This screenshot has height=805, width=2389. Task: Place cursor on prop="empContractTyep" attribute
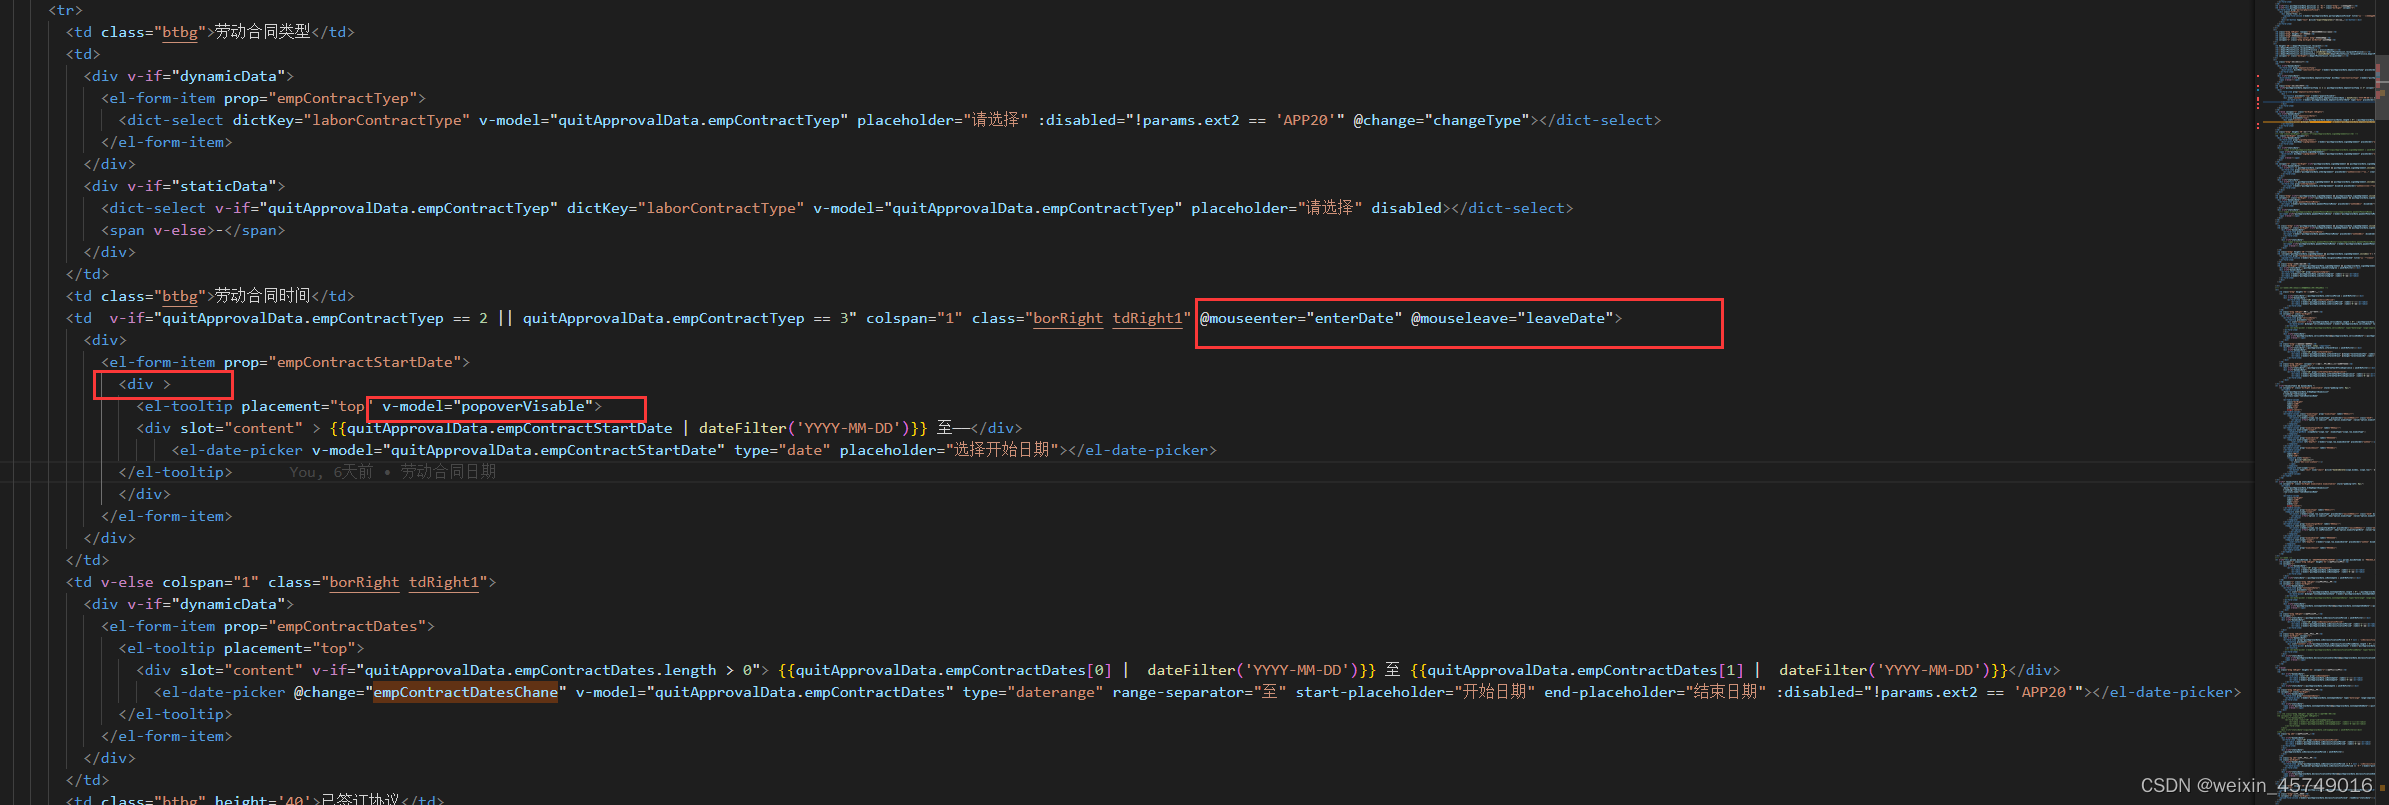[x=320, y=98]
